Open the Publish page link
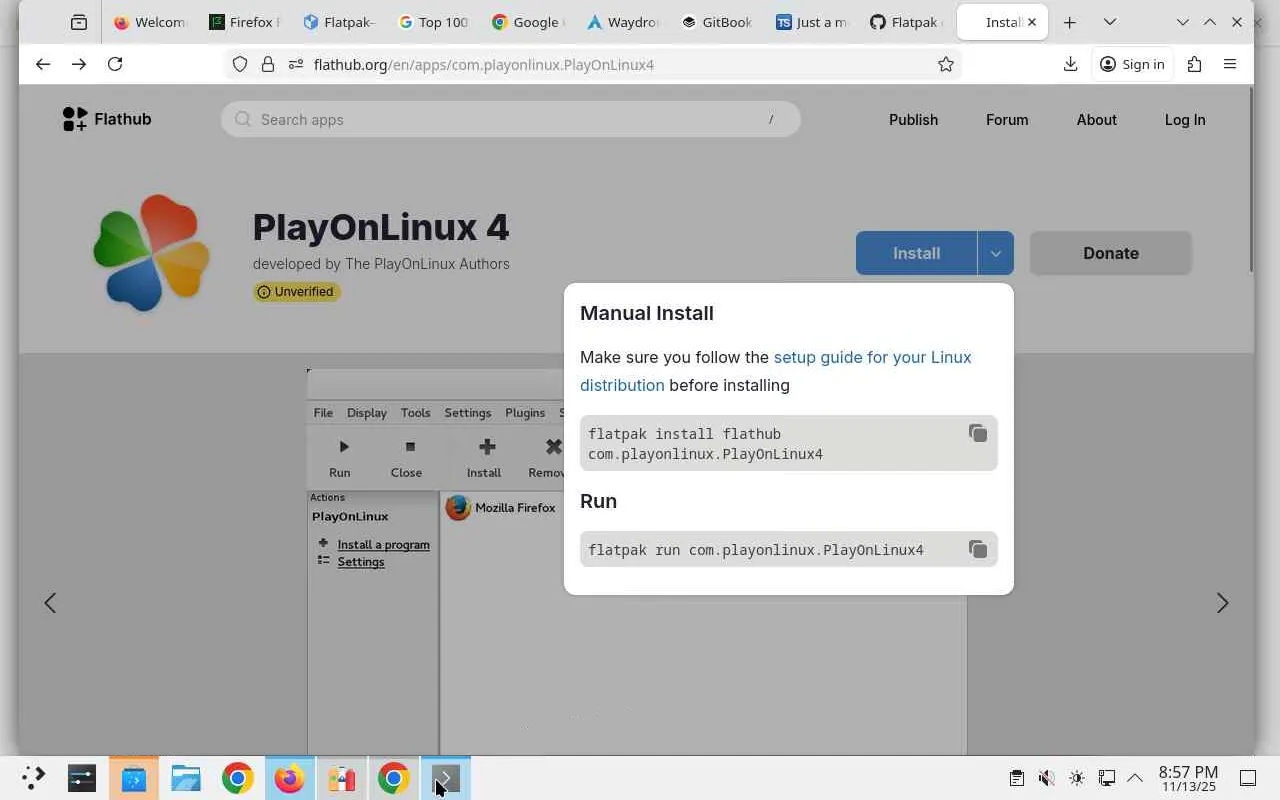1280x800 pixels. tap(913, 119)
